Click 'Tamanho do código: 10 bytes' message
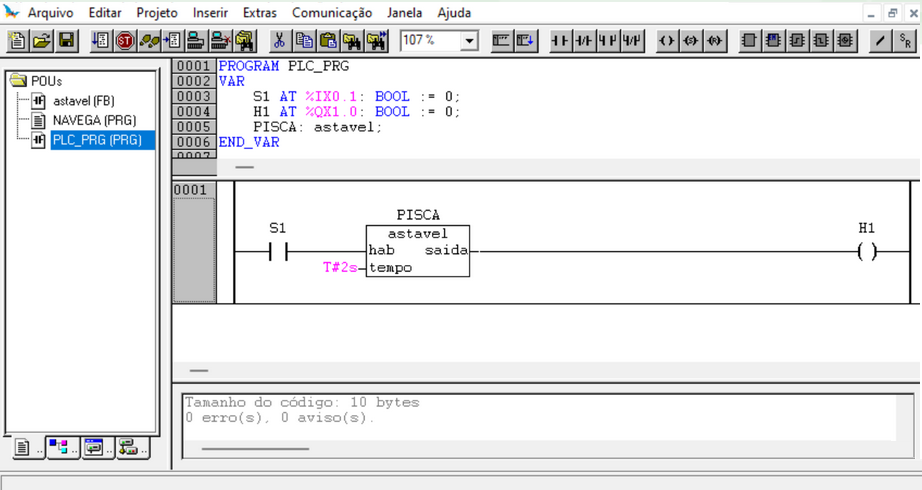This screenshot has width=922, height=490. coord(302,402)
